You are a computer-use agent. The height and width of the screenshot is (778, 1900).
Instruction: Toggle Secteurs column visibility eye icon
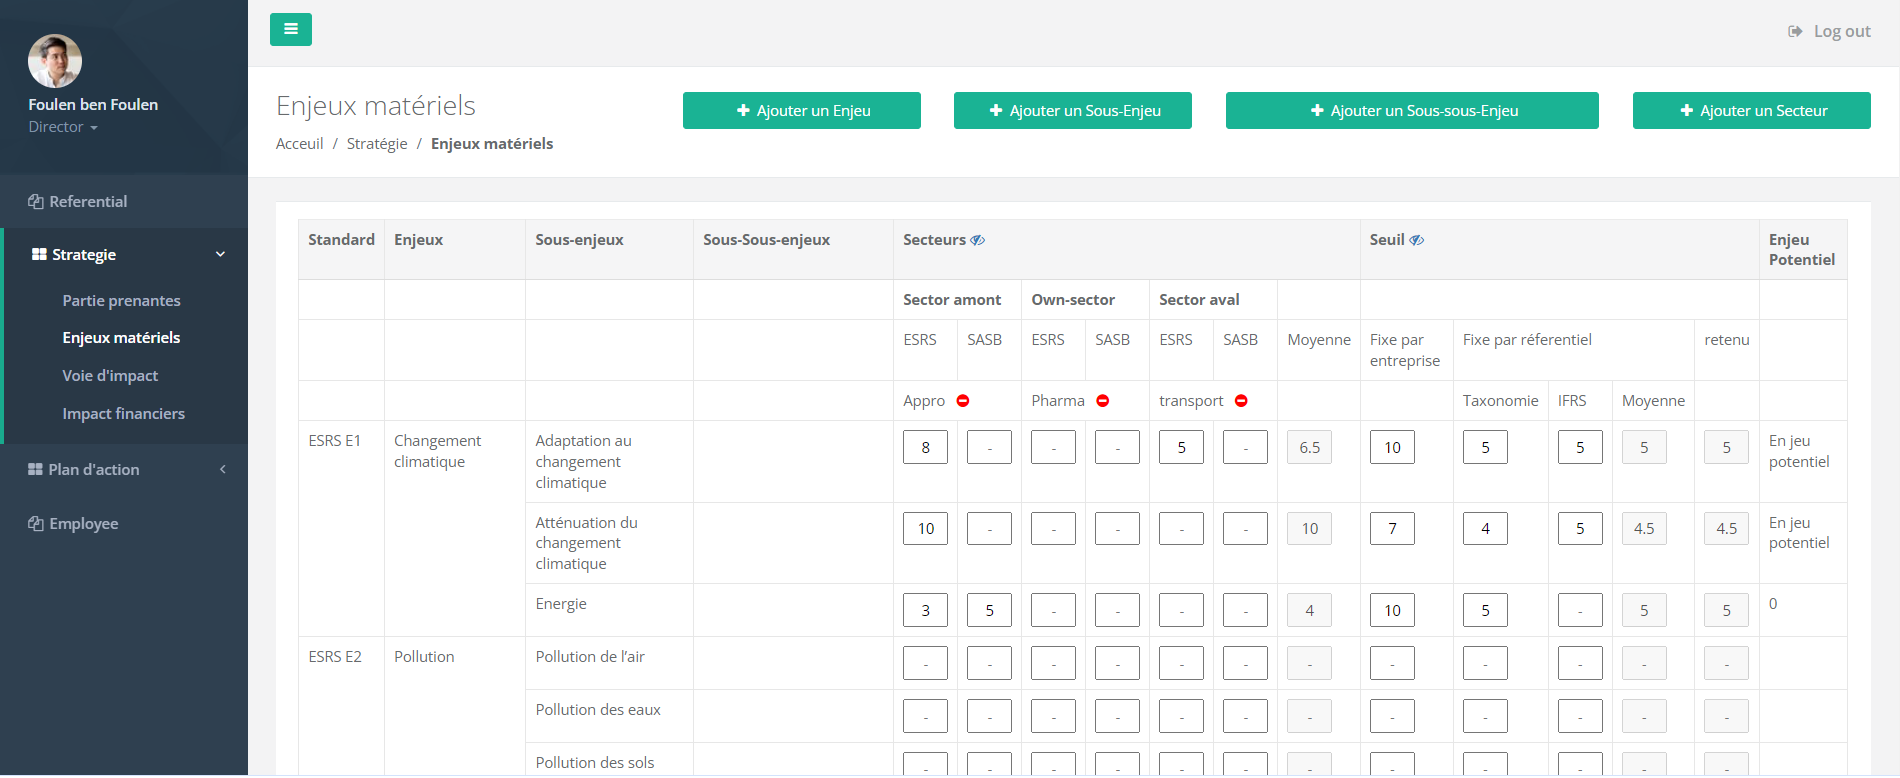pos(978,240)
